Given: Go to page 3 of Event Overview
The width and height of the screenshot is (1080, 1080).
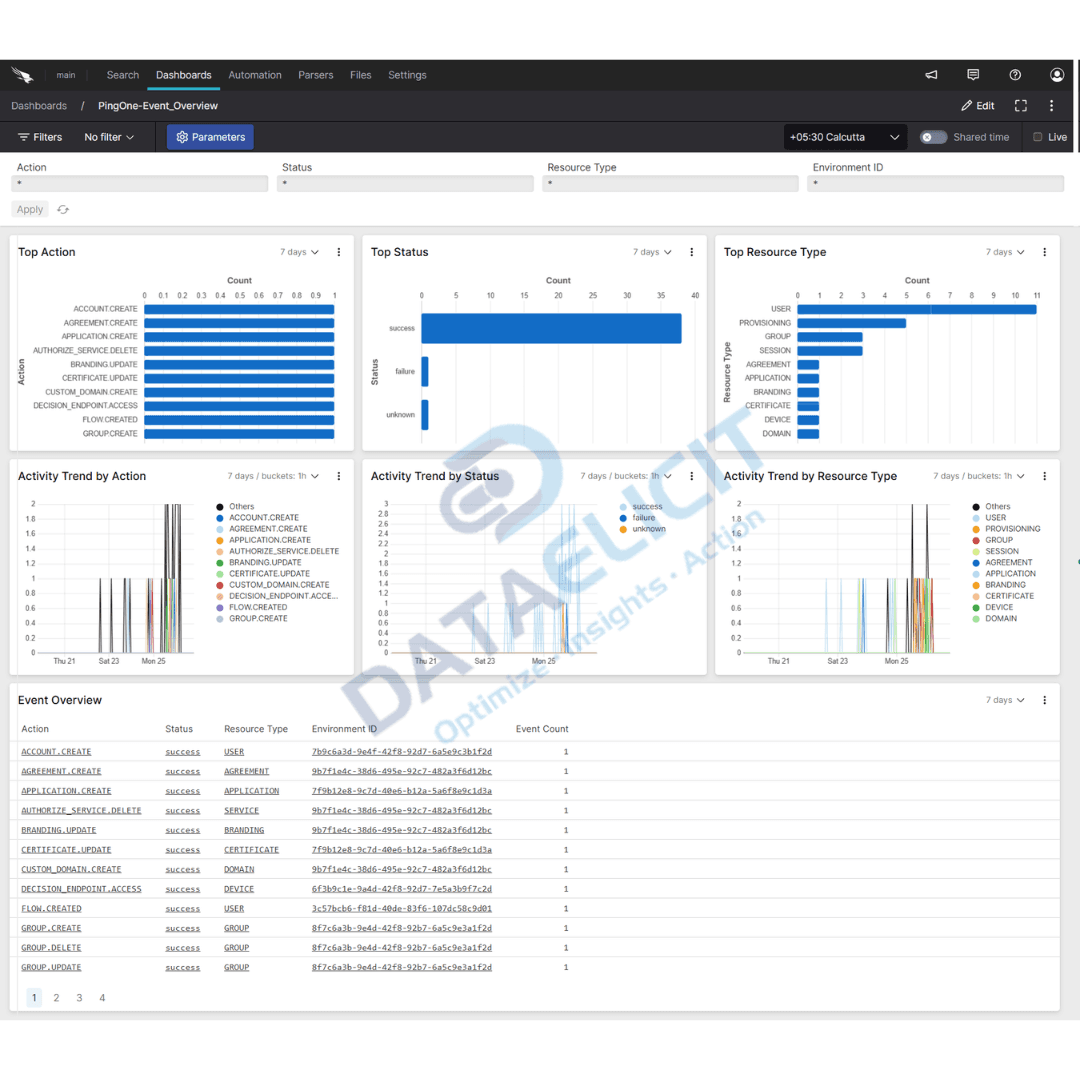Looking at the screenshot, I should (79, 997).
